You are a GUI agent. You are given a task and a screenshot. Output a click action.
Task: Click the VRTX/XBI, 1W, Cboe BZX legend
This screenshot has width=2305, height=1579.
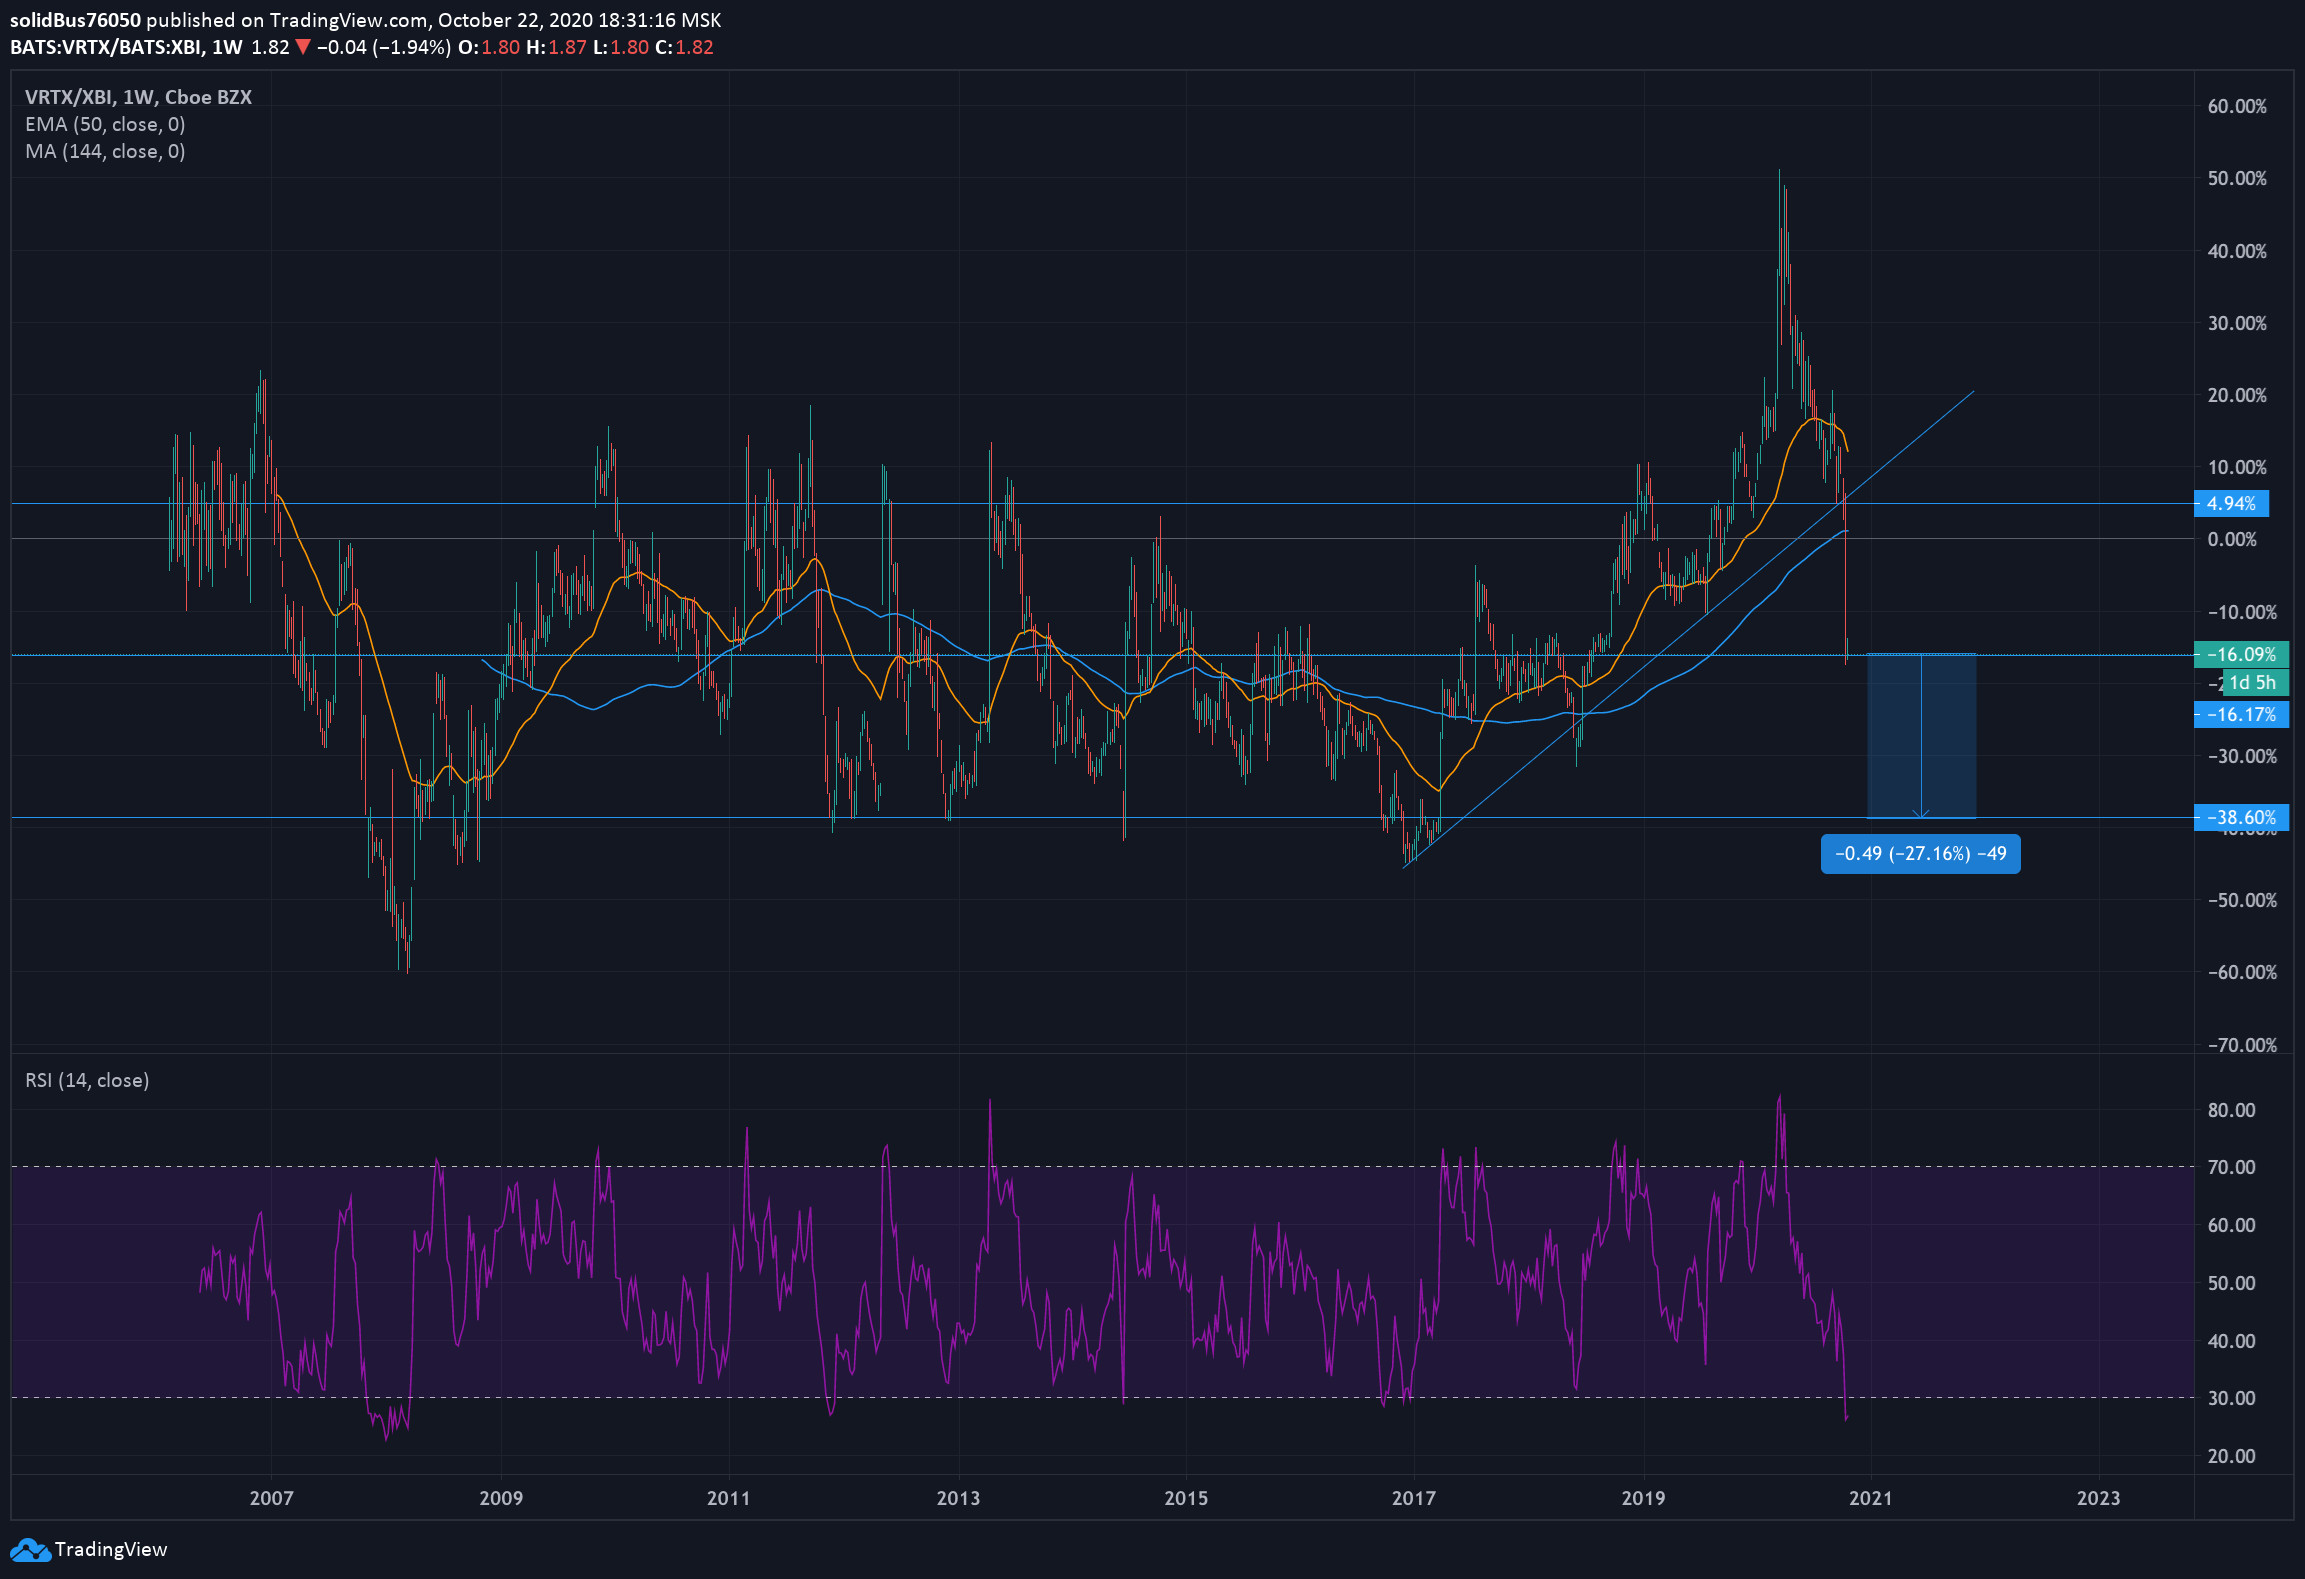(x=139, y=97)
